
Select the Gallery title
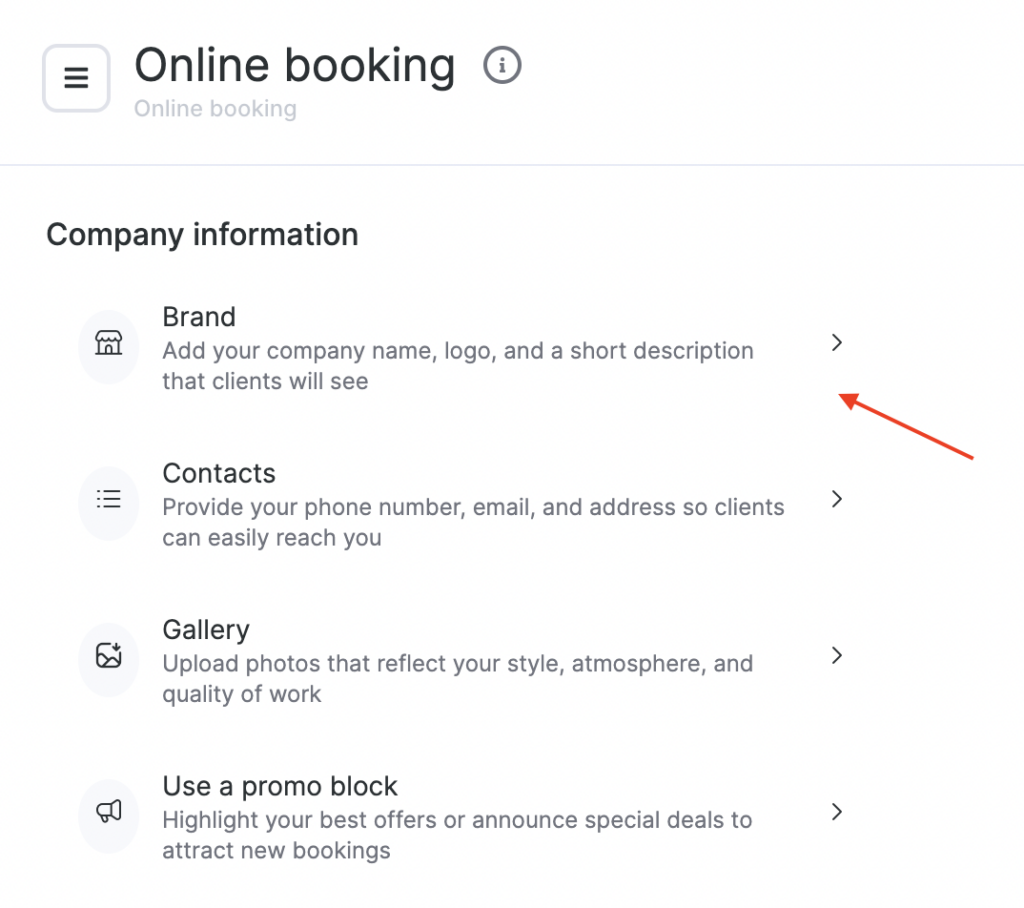pyautogui.click(x=206, y=630)
